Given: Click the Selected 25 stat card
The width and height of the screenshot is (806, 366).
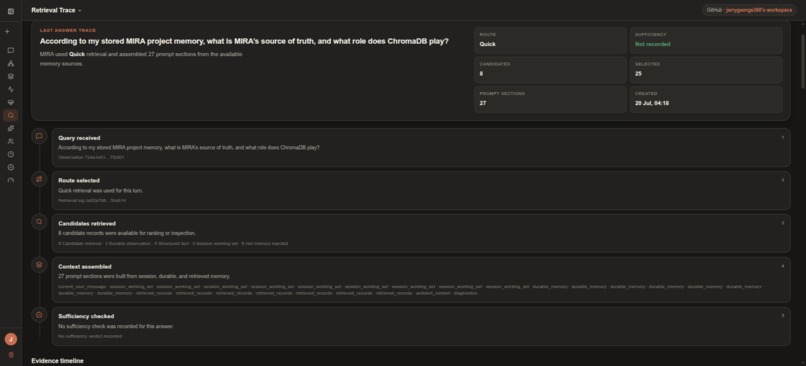Looking at the screenshot, I should [x=706, y=70].
